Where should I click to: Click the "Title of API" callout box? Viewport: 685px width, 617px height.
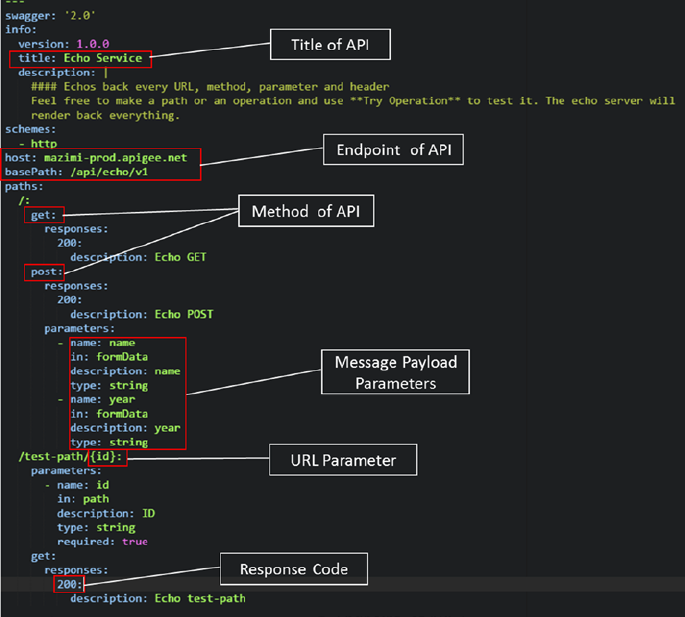coord(328,43)
